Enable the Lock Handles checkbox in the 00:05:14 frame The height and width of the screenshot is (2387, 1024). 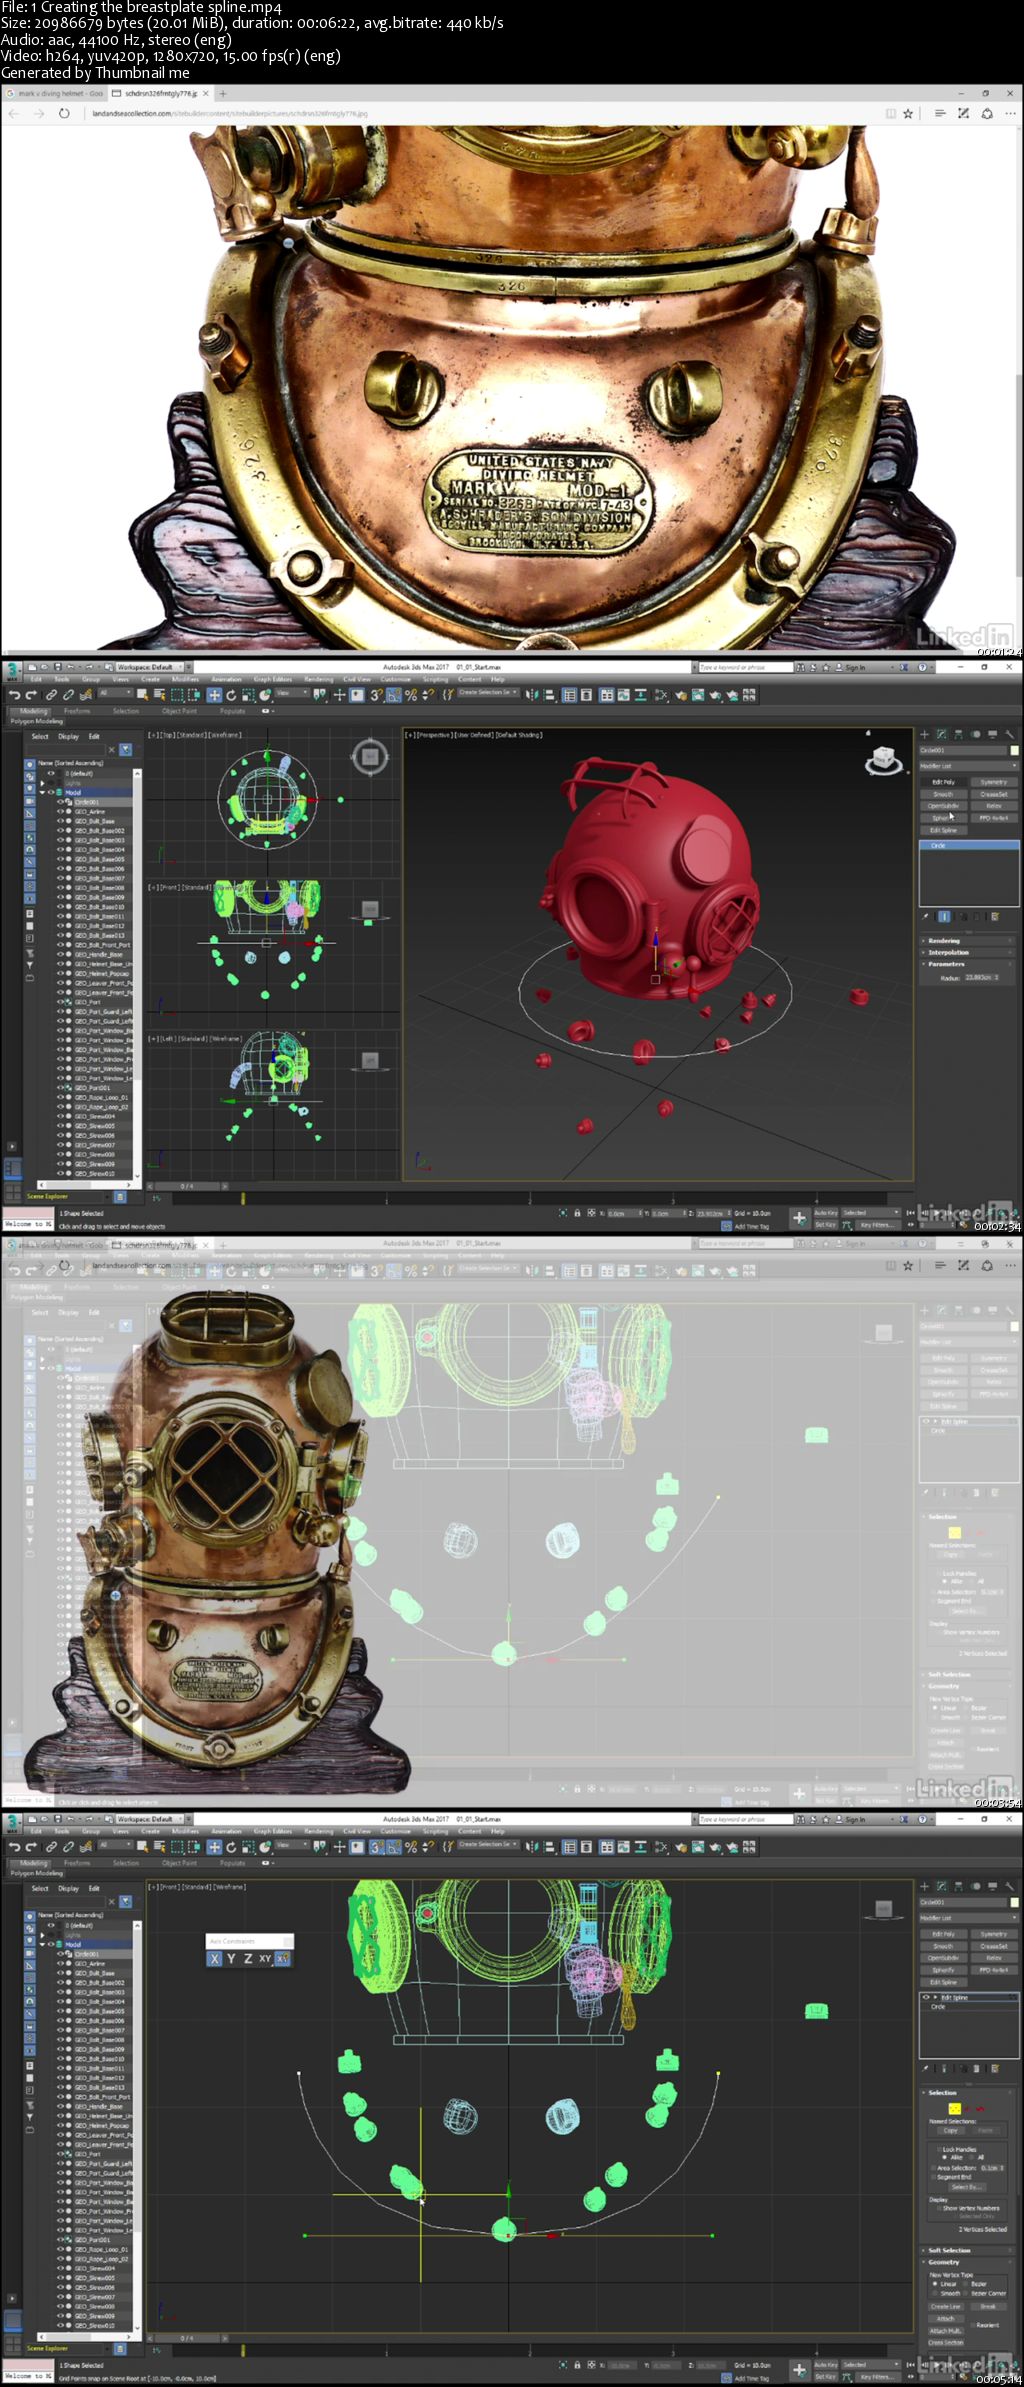pos(939,2149)
